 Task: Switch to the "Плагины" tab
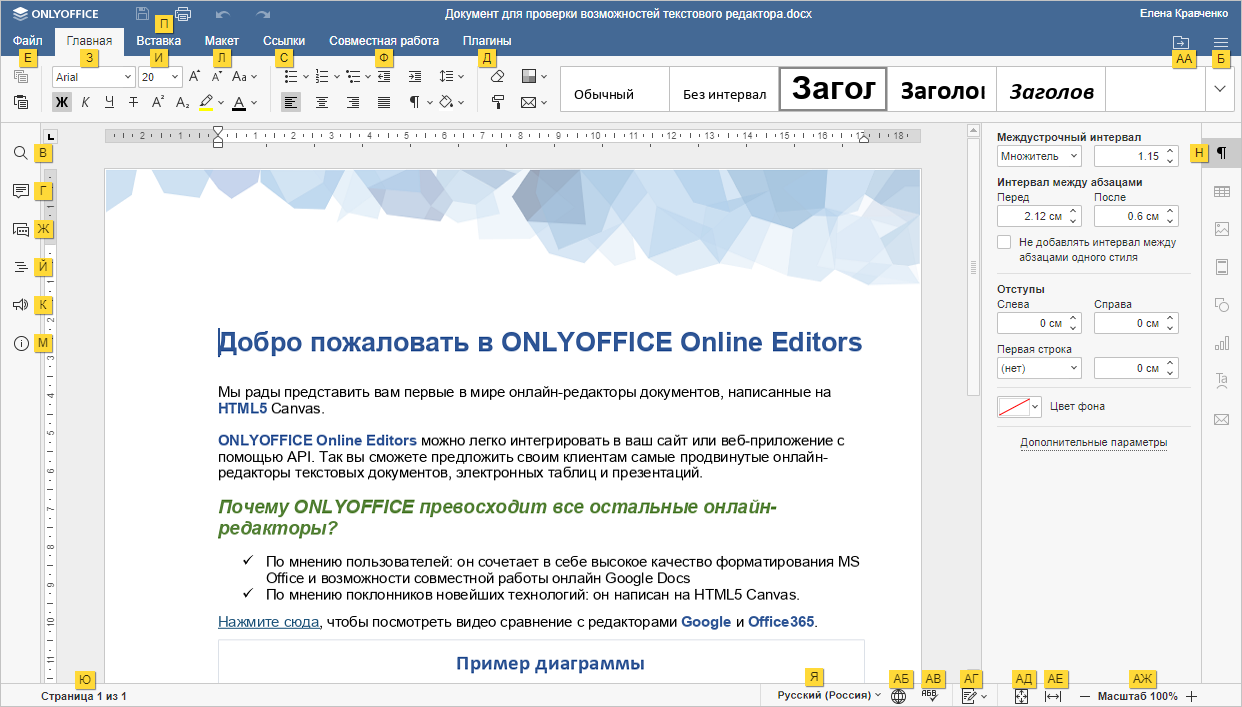coord(487,41)
